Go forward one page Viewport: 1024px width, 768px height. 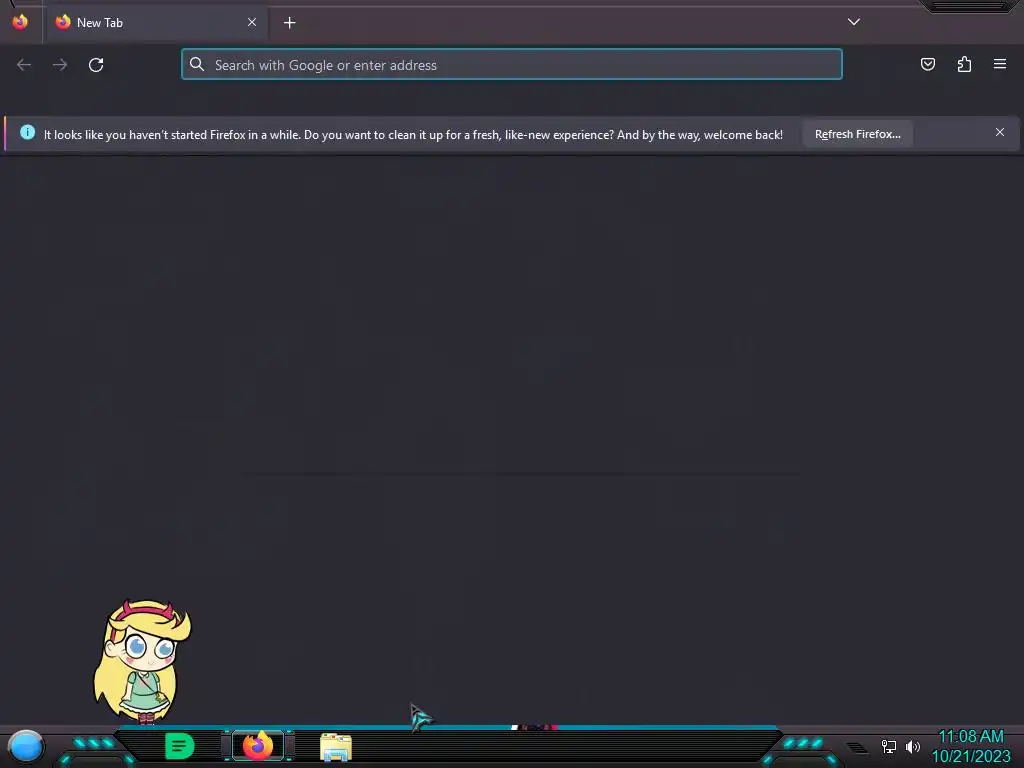60,65
